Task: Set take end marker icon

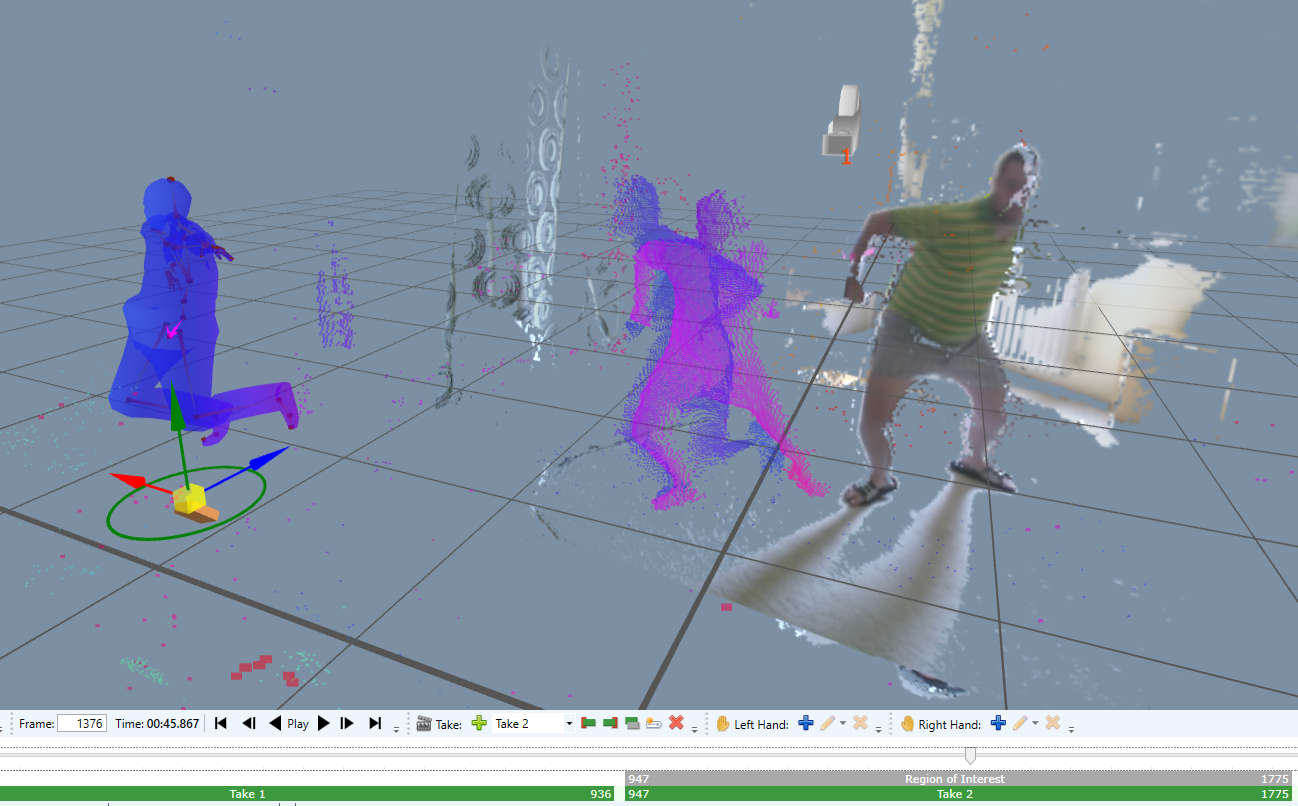Action: [x=610, y=723]
